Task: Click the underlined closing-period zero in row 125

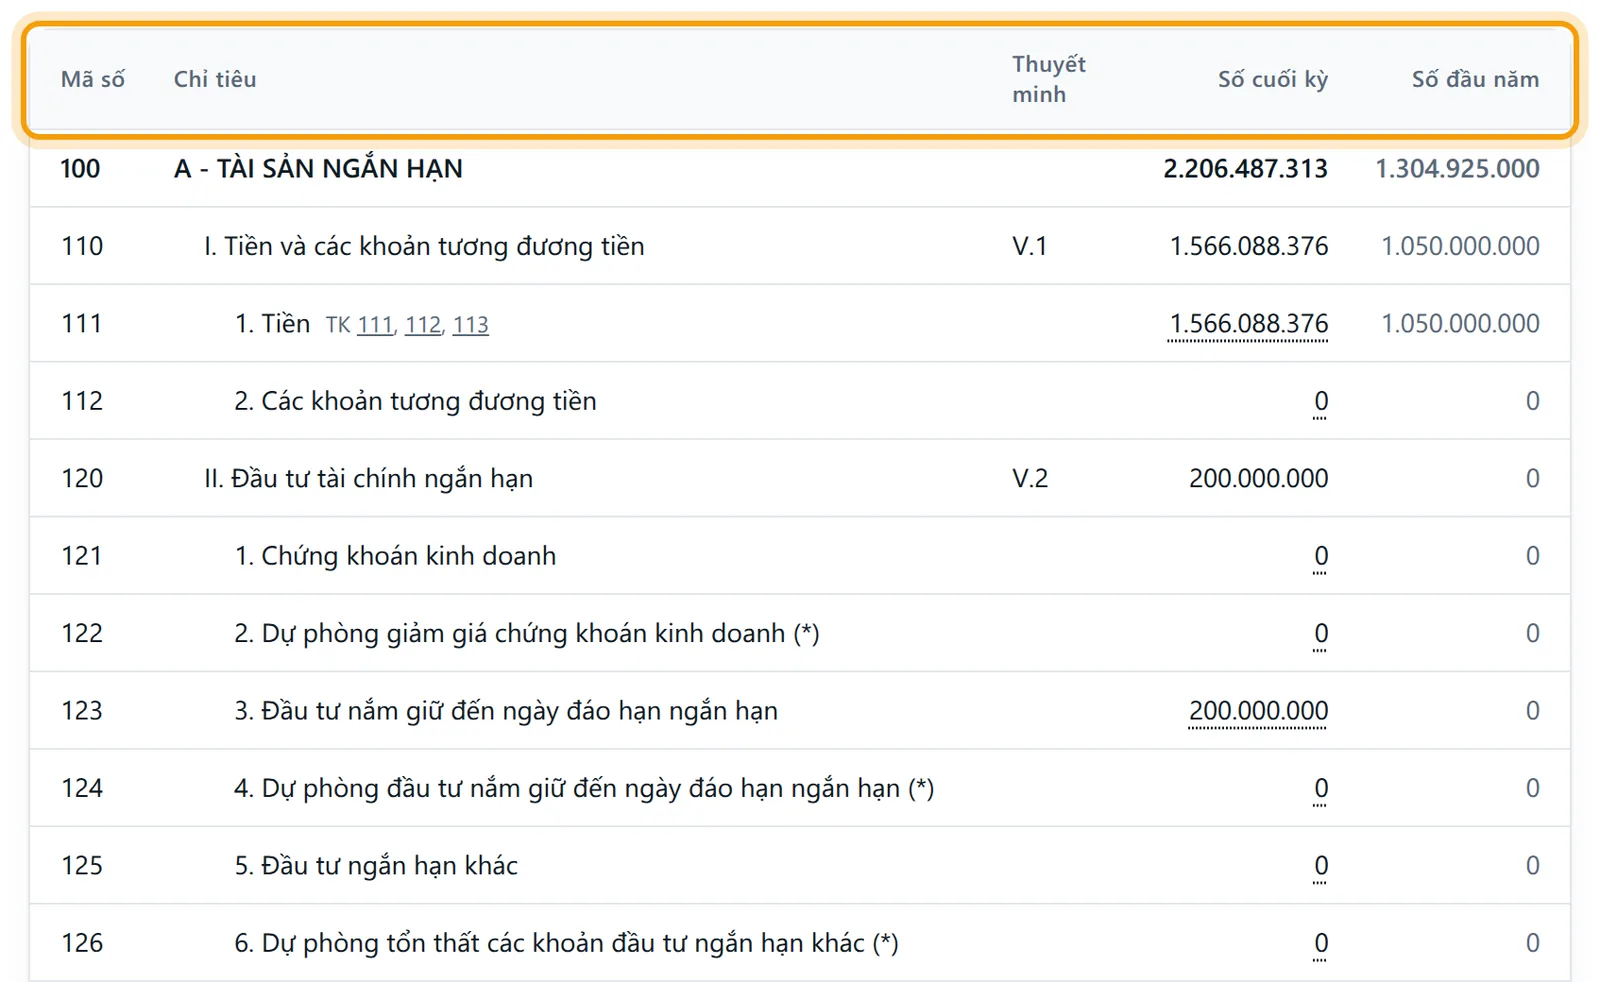Action: [x=1320, y=866]
